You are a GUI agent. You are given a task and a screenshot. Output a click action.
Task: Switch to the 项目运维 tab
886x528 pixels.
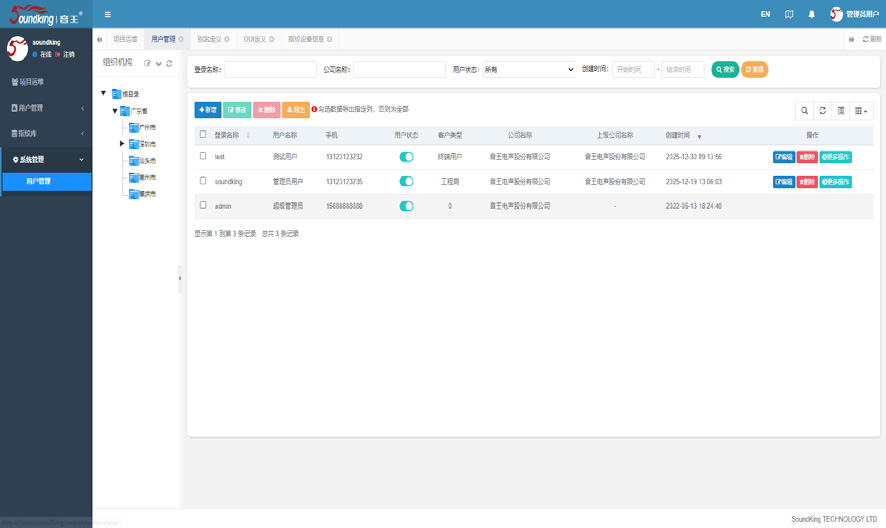[125, 39]
